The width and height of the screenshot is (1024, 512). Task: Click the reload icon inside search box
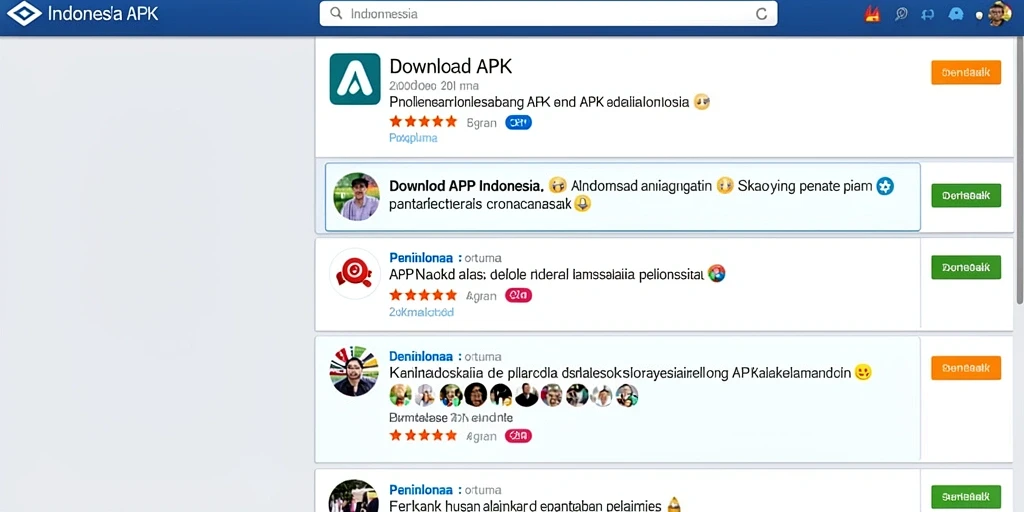[761, 14]
